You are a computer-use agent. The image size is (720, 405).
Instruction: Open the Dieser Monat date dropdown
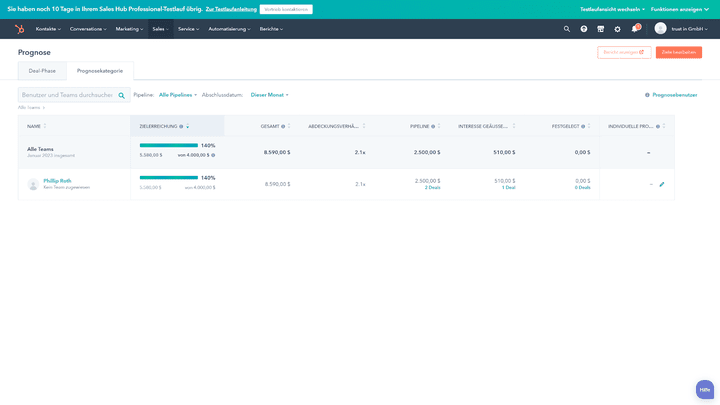pyautogui.click(x=269, y=95)
